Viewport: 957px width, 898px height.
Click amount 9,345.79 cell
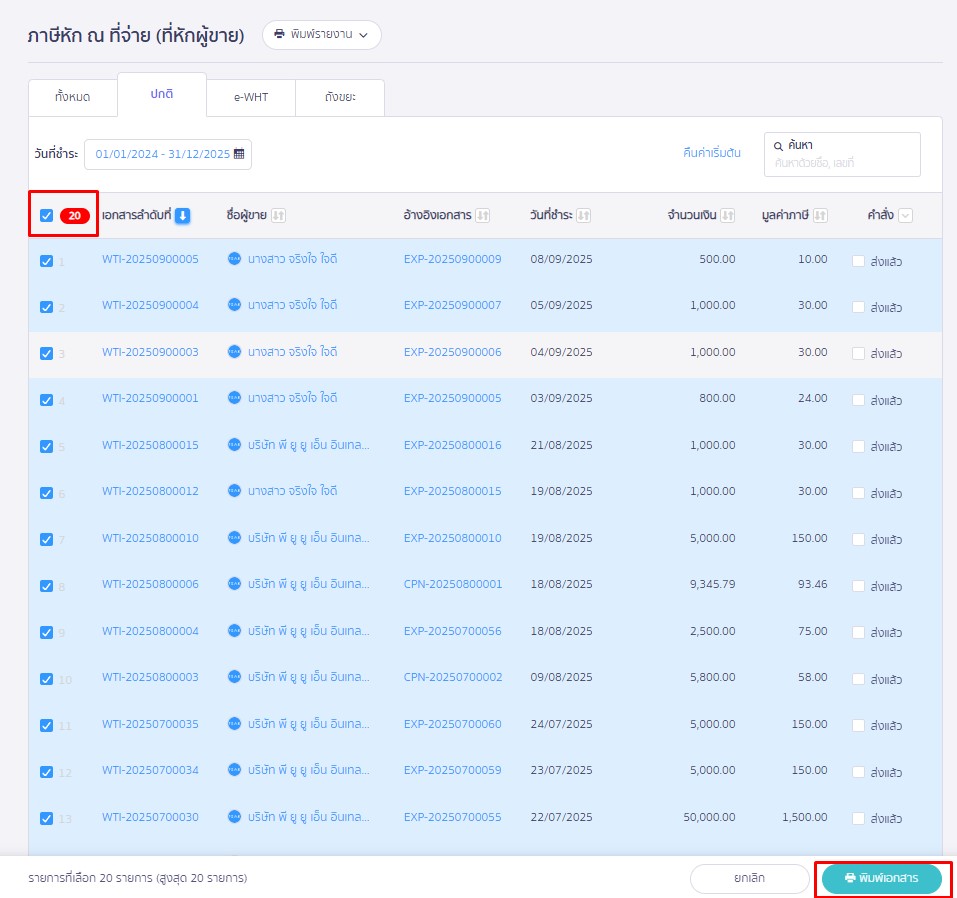[x=713, y=584]
